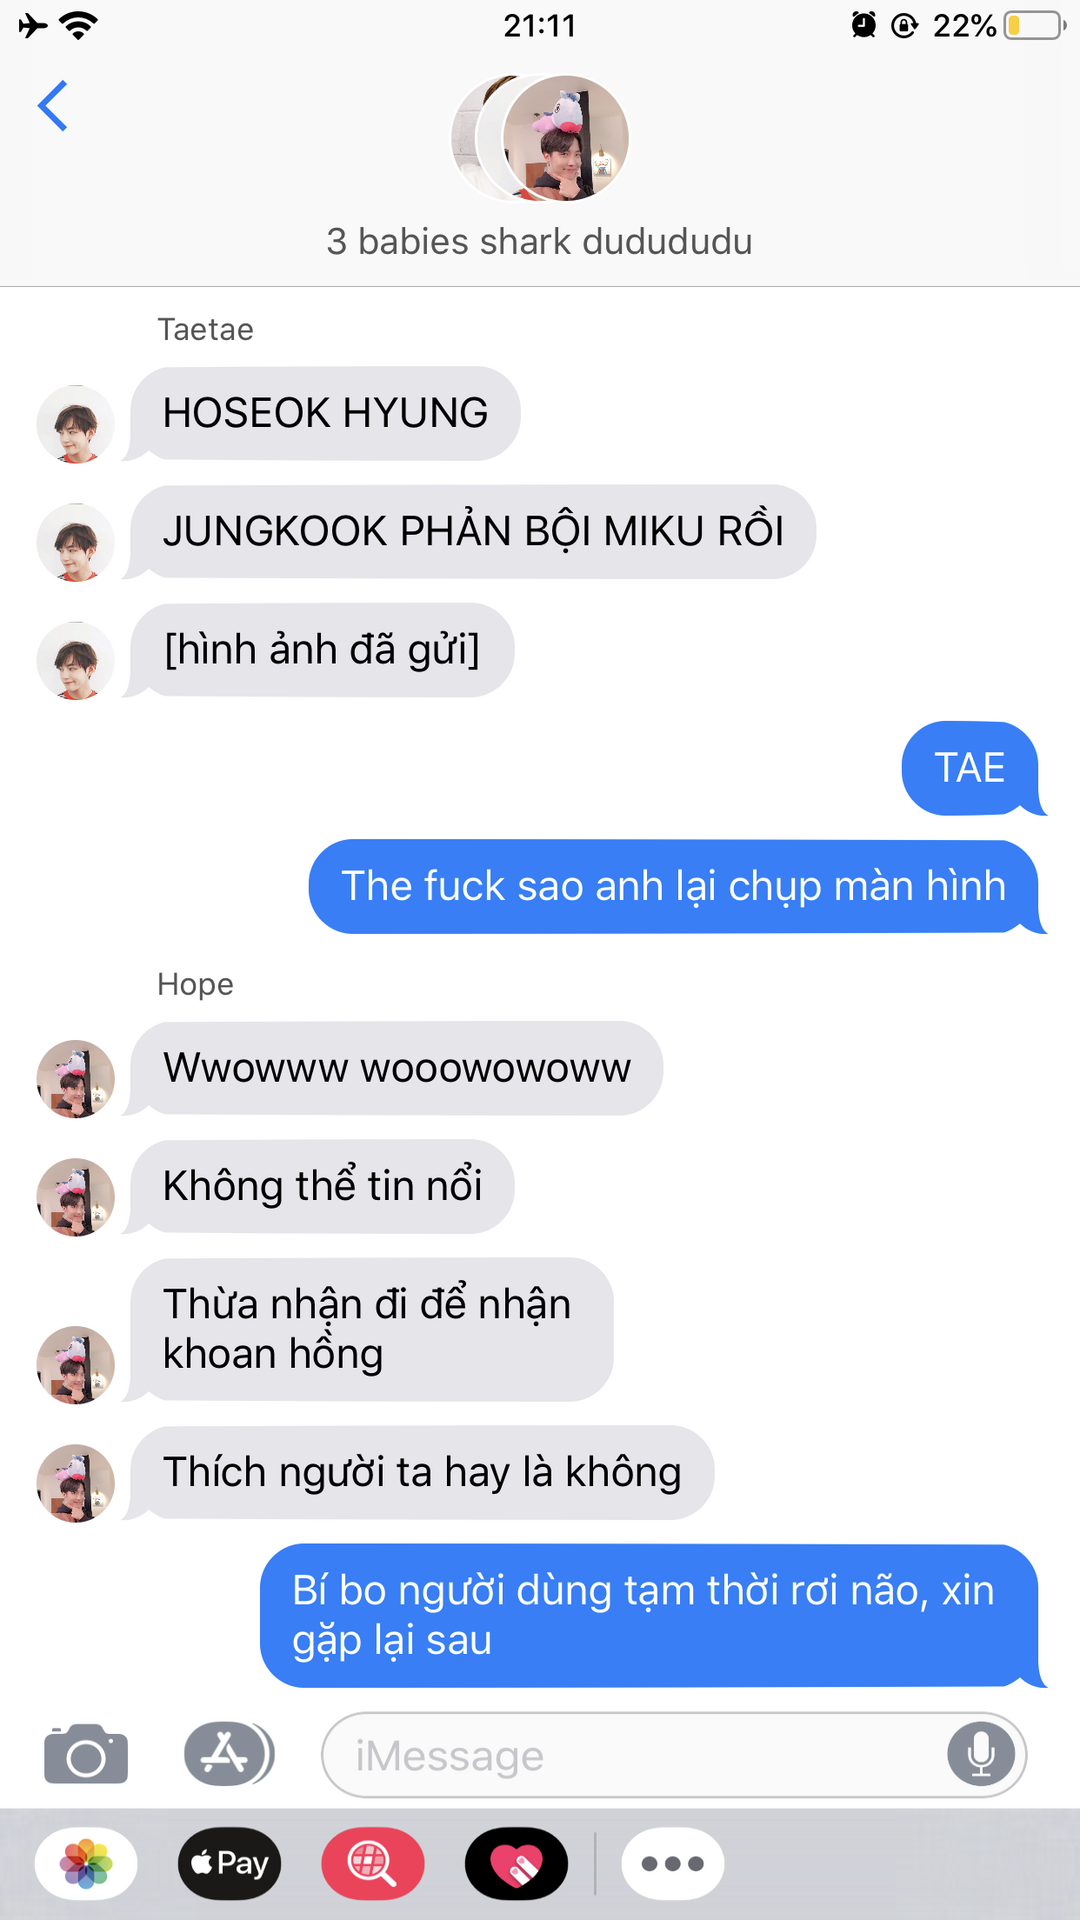Open the Photos app icon in drawer
The width and height of the screenshot is (1080, 1920).
pyautogui.click(x=86, y=1863)
